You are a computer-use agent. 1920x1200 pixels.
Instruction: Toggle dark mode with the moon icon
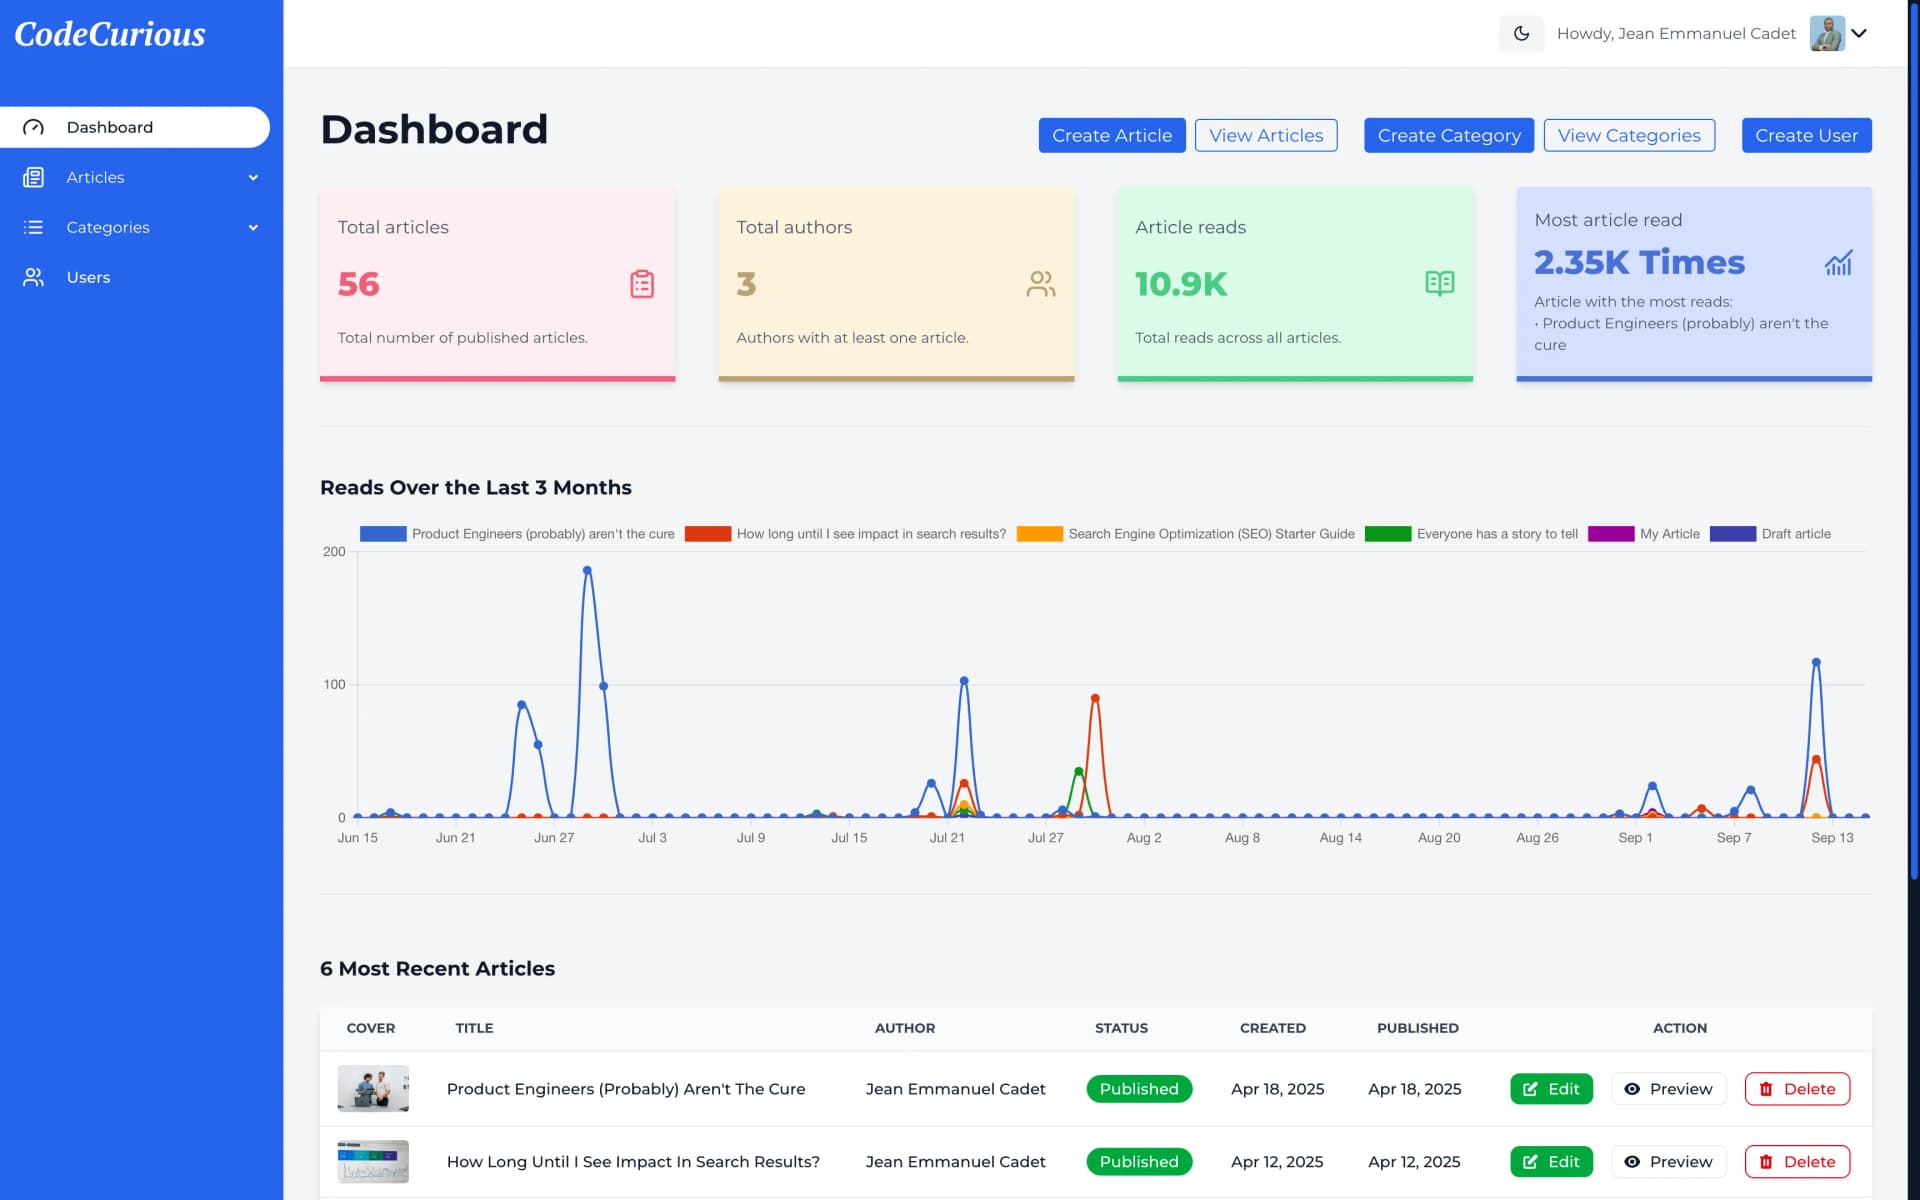click(x=1520, y=33)
